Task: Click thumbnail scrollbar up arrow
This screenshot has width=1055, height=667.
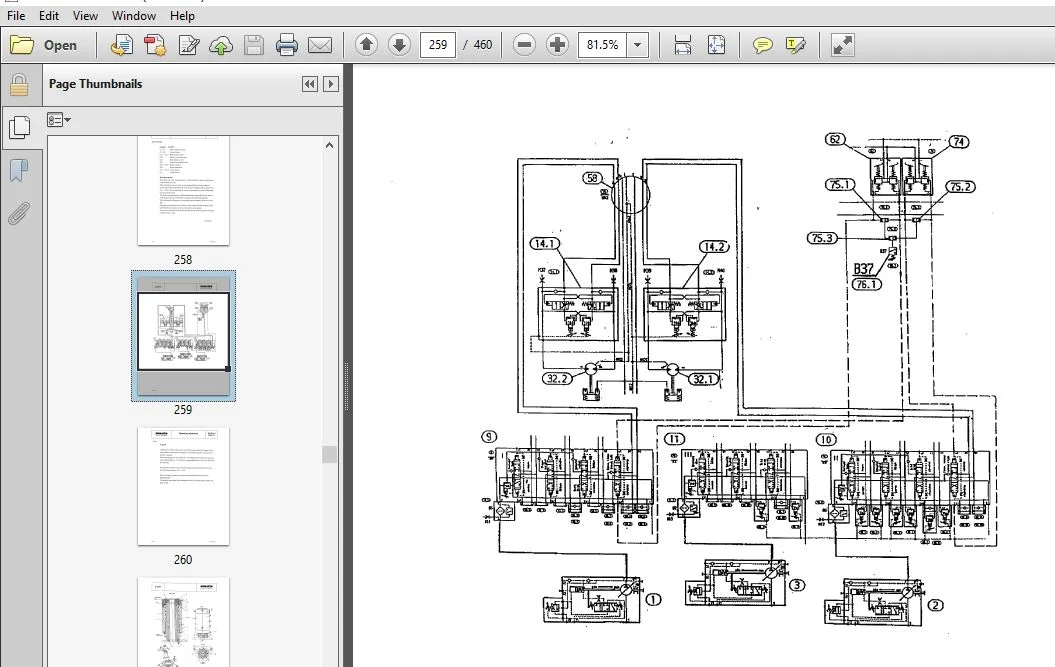Action: pyautogui.click(x=329, y=145)
